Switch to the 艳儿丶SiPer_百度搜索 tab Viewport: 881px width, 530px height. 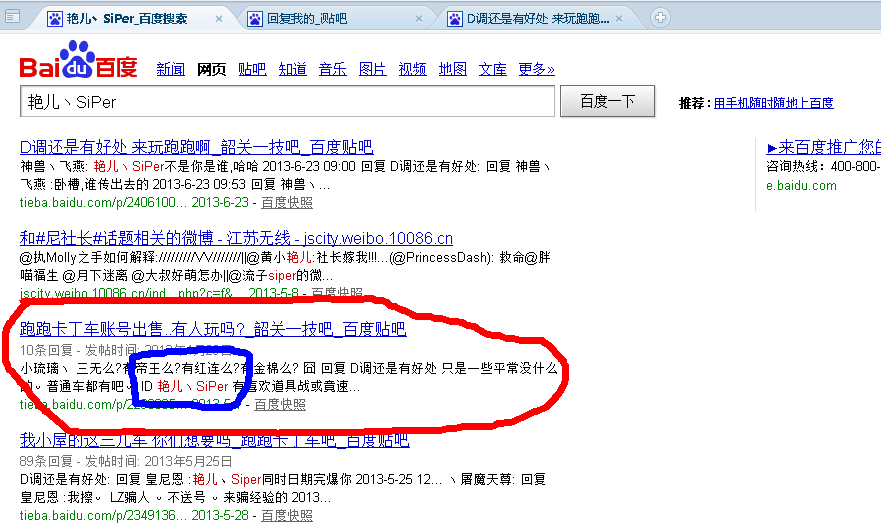click(x=135, y=19)
